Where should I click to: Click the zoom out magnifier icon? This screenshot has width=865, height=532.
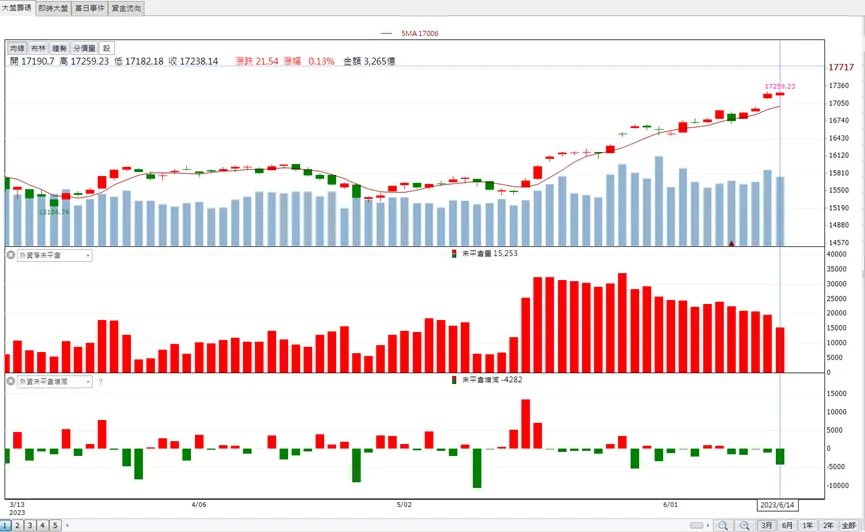[723, 525]
